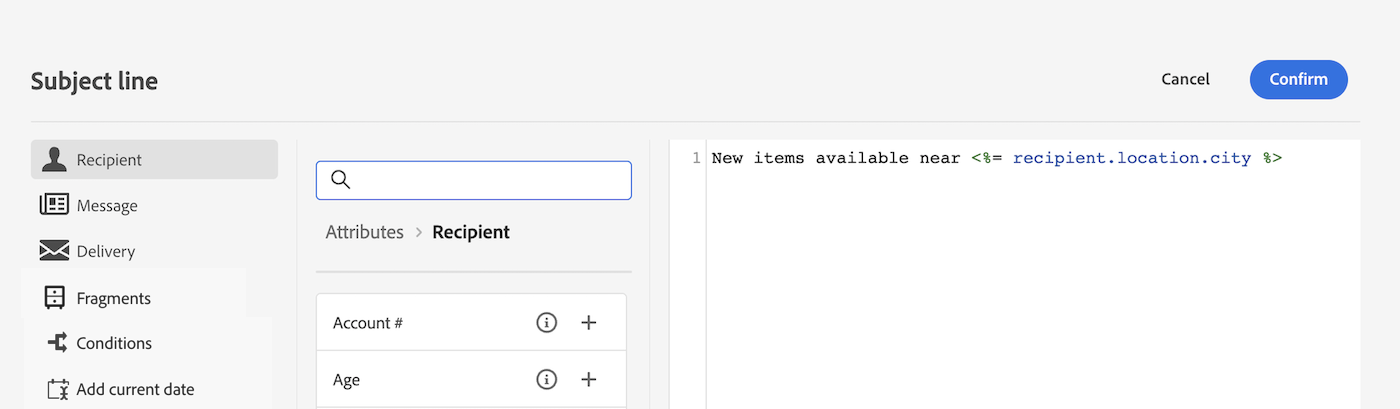Select the Message newspaper icon
This screenshot has height=409, width=1400.
pos(54,205)
